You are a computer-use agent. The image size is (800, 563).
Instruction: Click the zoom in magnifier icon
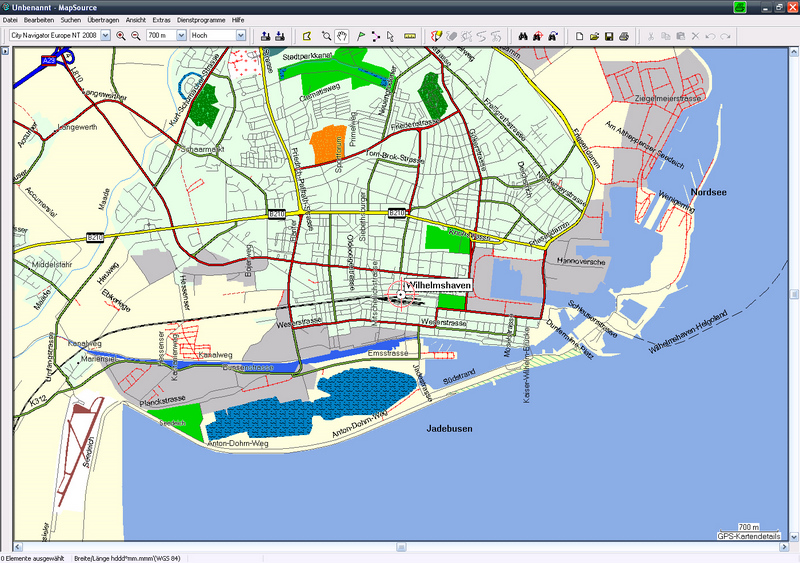121,36
